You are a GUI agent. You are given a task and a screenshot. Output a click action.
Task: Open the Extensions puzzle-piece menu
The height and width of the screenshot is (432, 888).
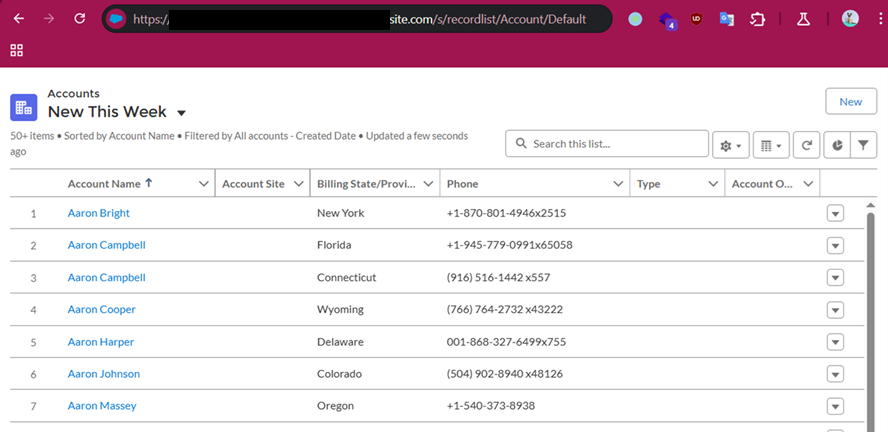[x=757, y=19]
